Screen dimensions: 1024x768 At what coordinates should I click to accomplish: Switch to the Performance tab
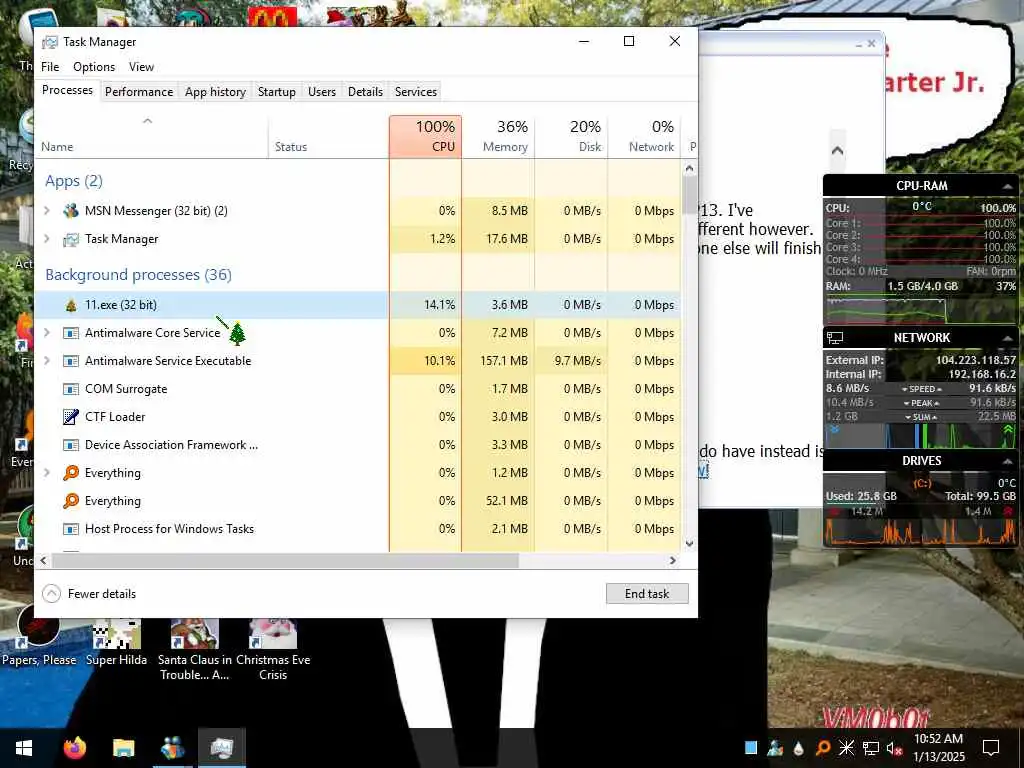pos(139,92)
